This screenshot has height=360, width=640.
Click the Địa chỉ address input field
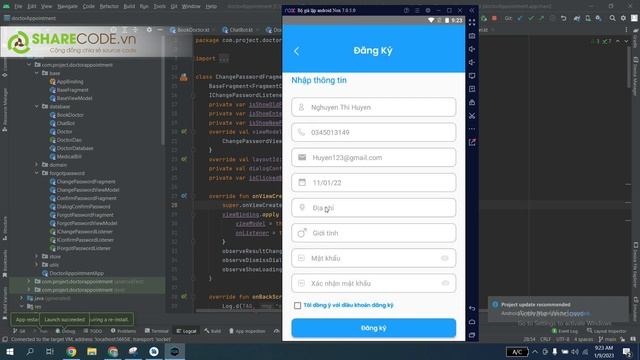point(373,208)
